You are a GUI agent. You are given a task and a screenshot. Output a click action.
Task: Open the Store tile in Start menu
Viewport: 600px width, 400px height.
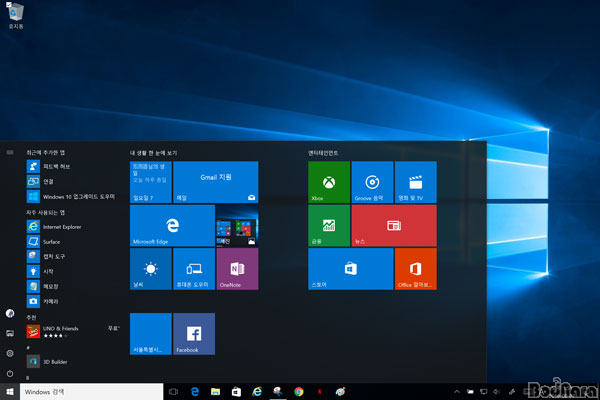pos(350,269)
